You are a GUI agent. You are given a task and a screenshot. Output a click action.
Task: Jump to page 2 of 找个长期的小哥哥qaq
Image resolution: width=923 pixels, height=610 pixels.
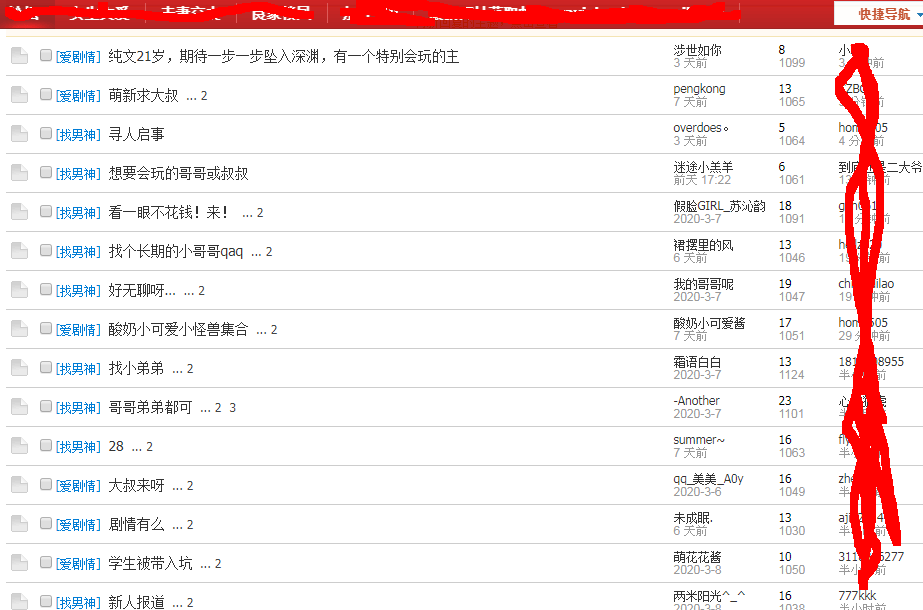[269, 252]
